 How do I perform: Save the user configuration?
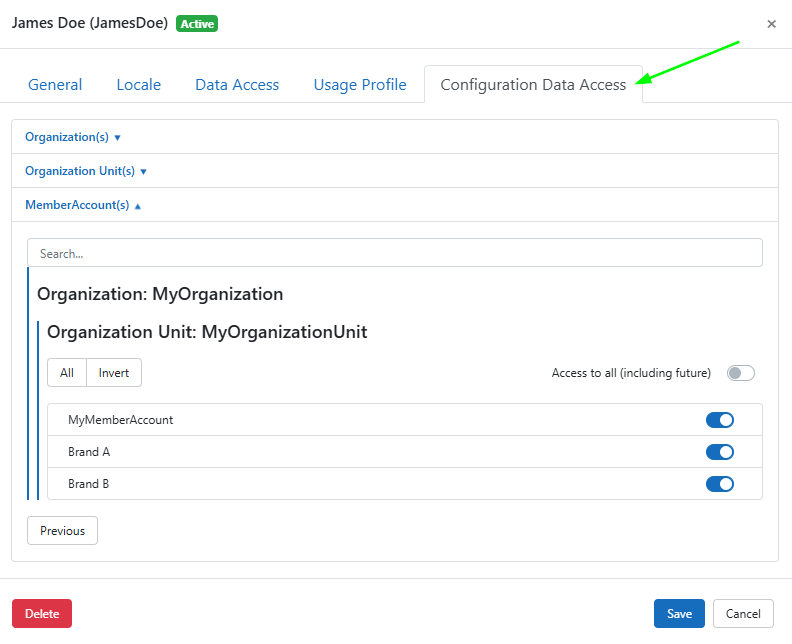(679, 614)
